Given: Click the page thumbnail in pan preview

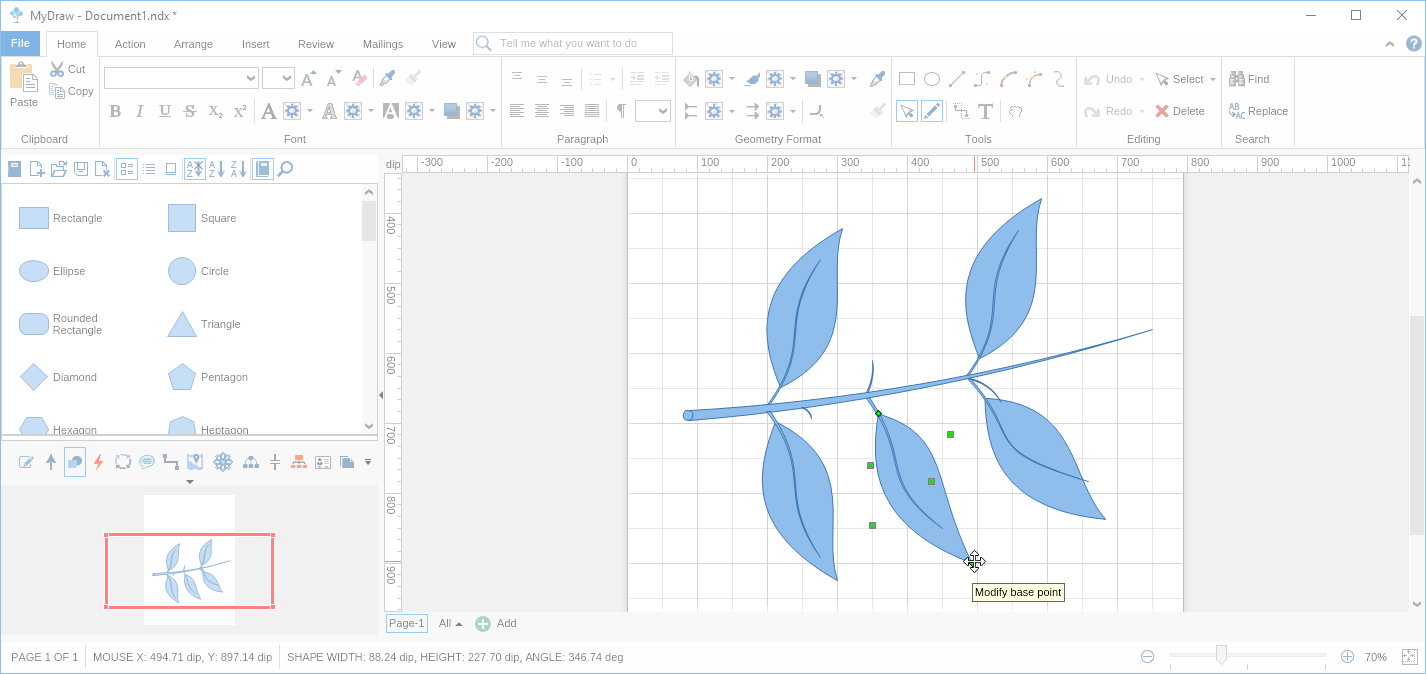Looking at the screenshot, I should tap(189, 560).
